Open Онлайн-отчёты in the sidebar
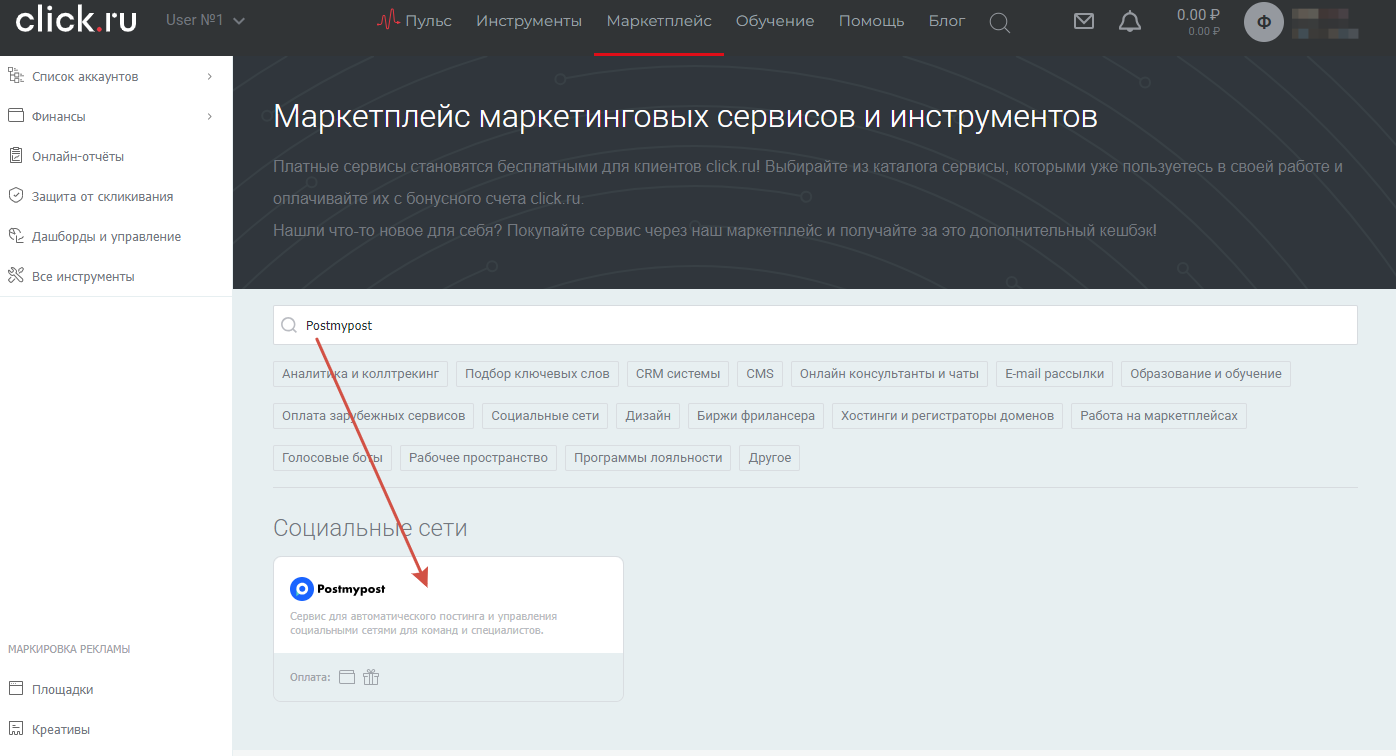The height and width of the screenshot is (756, 1396). point(78,156)
